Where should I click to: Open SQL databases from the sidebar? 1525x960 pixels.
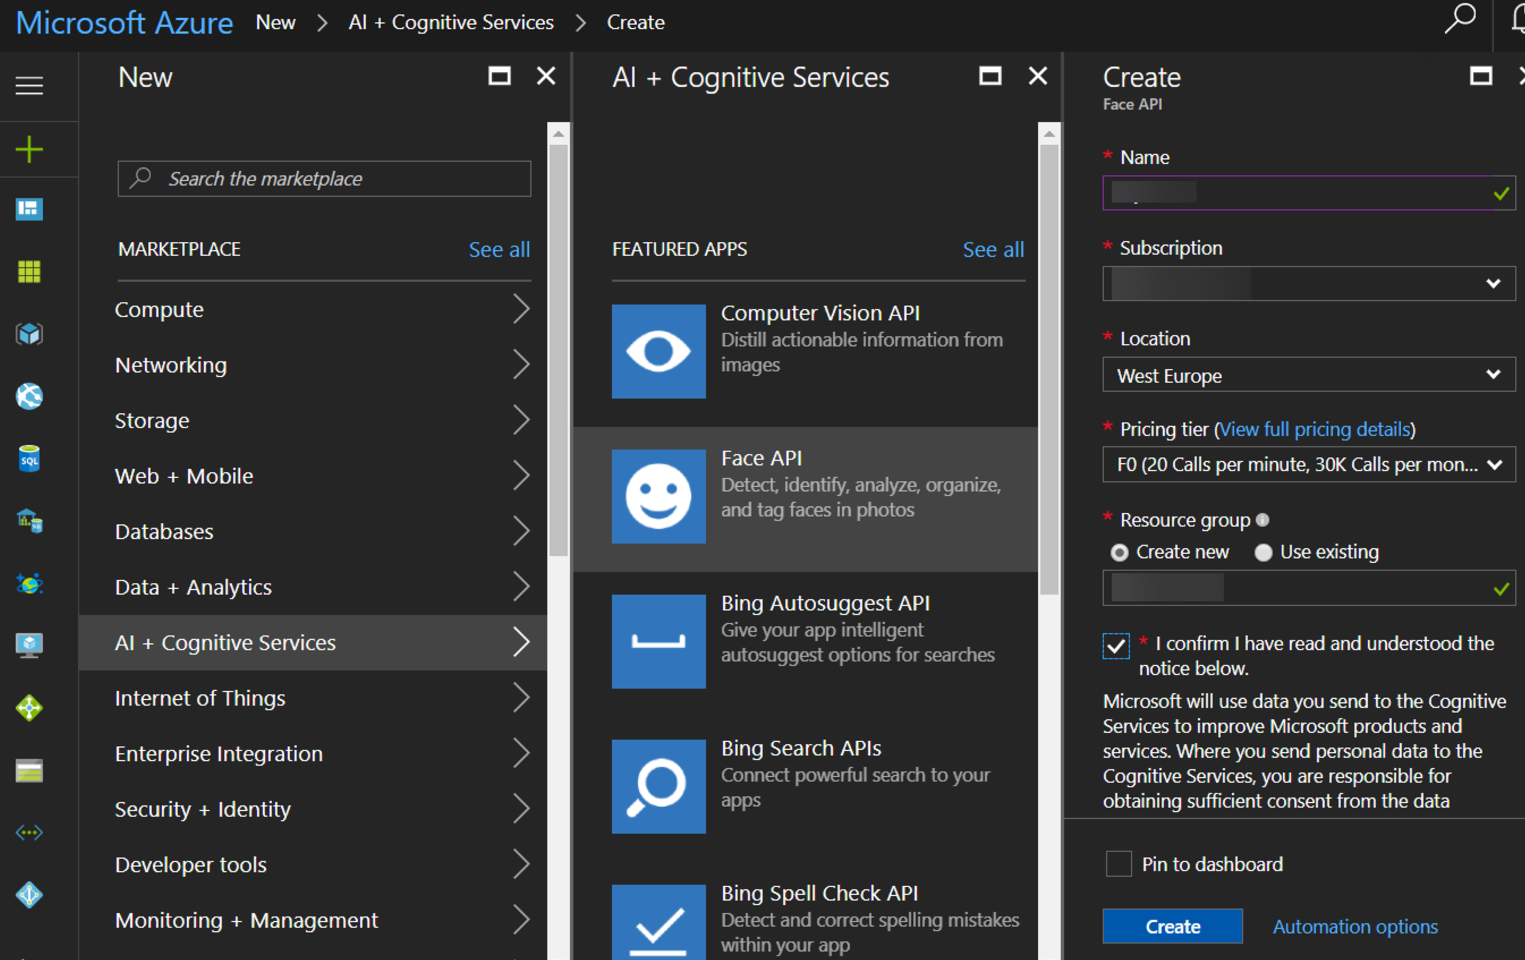point(29,459)
